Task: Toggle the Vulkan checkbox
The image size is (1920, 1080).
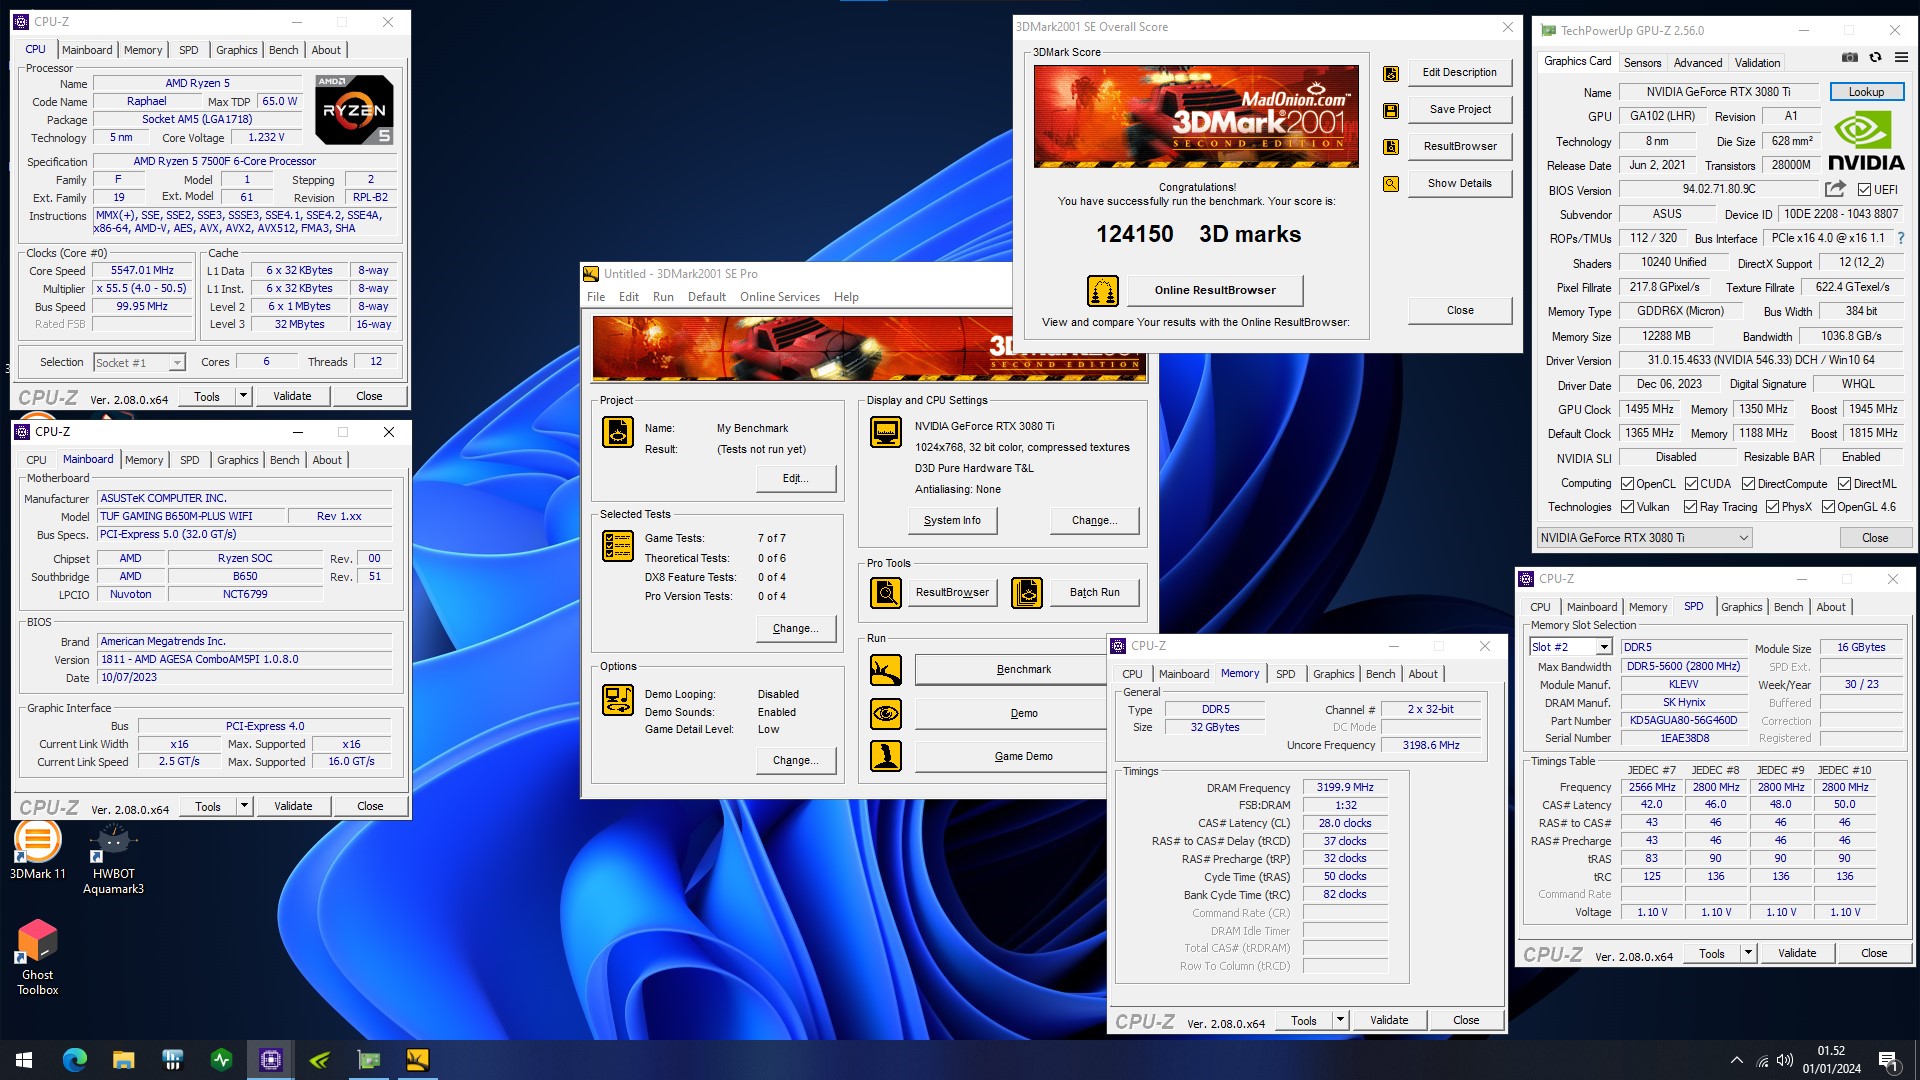Action: click(x=1627, y=507)
